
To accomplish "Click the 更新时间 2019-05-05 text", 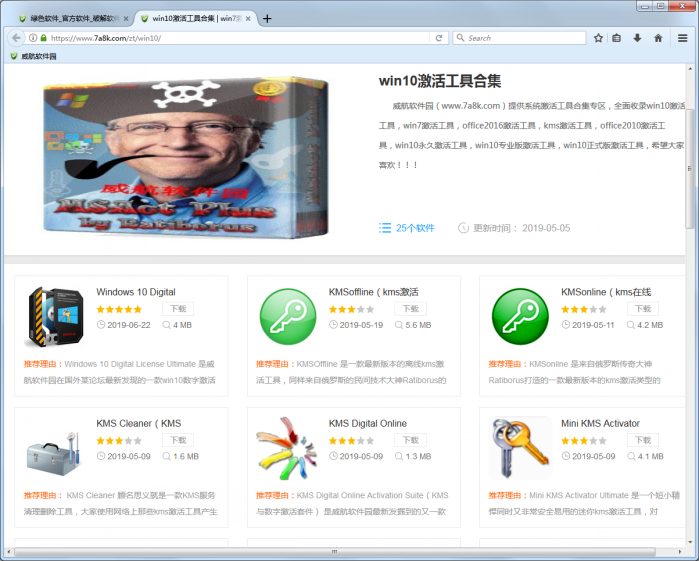I will (x=521, y=228).
